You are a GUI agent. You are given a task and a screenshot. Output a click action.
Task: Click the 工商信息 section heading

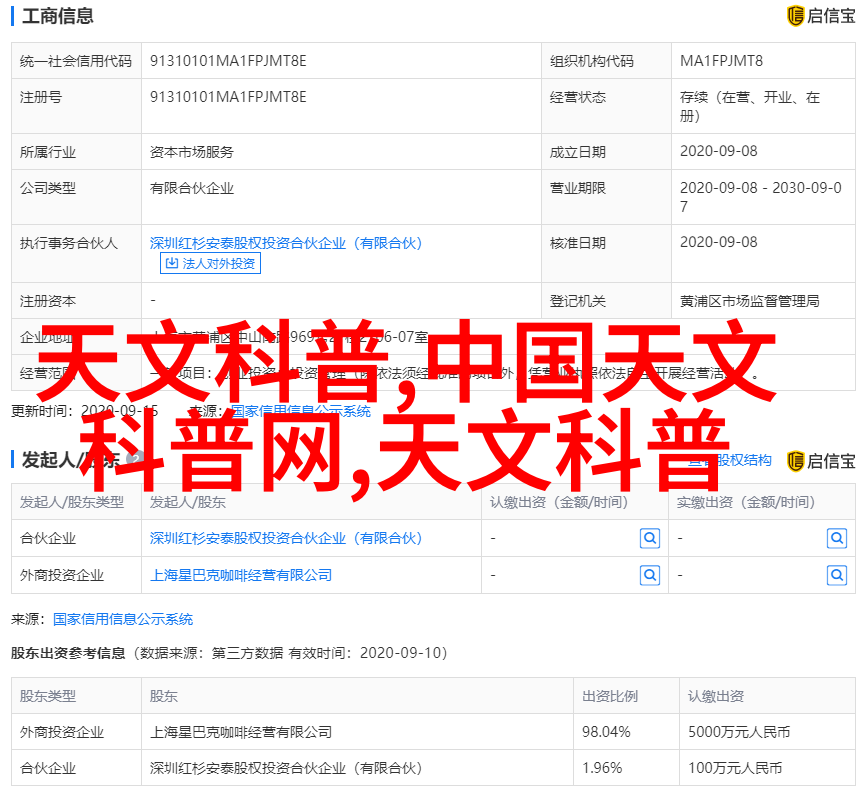coord(58,16)
